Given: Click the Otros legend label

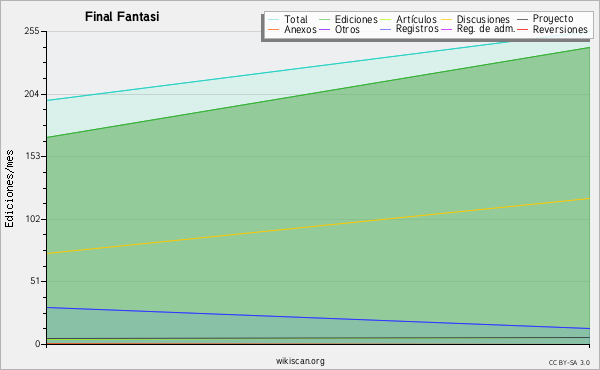Looking at the screenshot, I should click(x=347, y=29).
